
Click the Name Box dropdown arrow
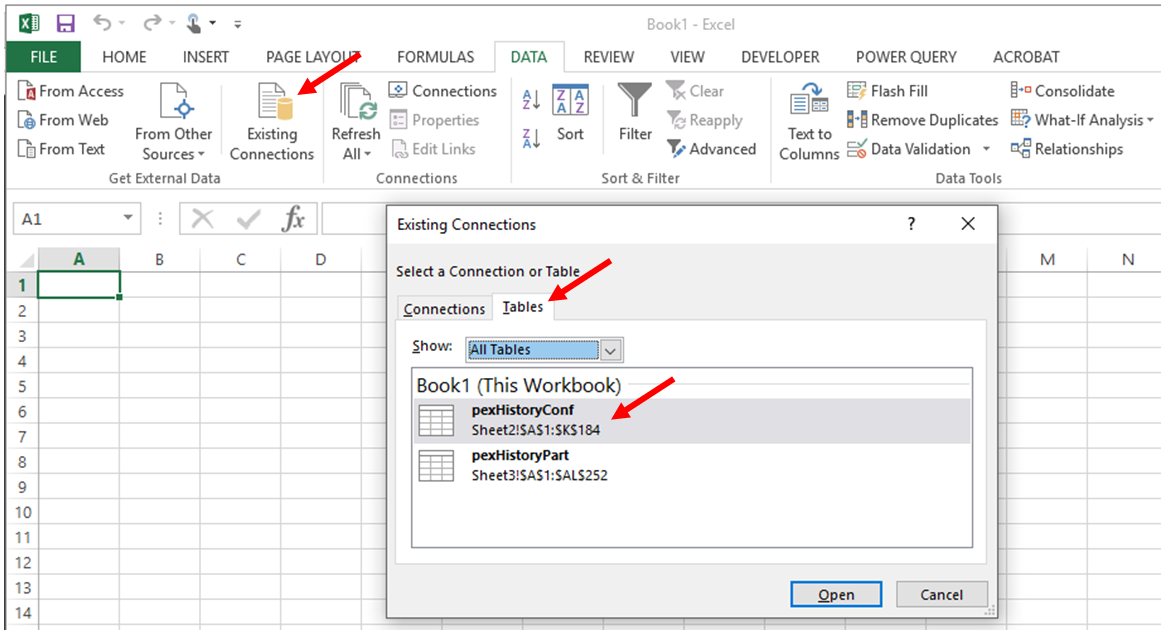pyautogui.click(x=128, y=217)
